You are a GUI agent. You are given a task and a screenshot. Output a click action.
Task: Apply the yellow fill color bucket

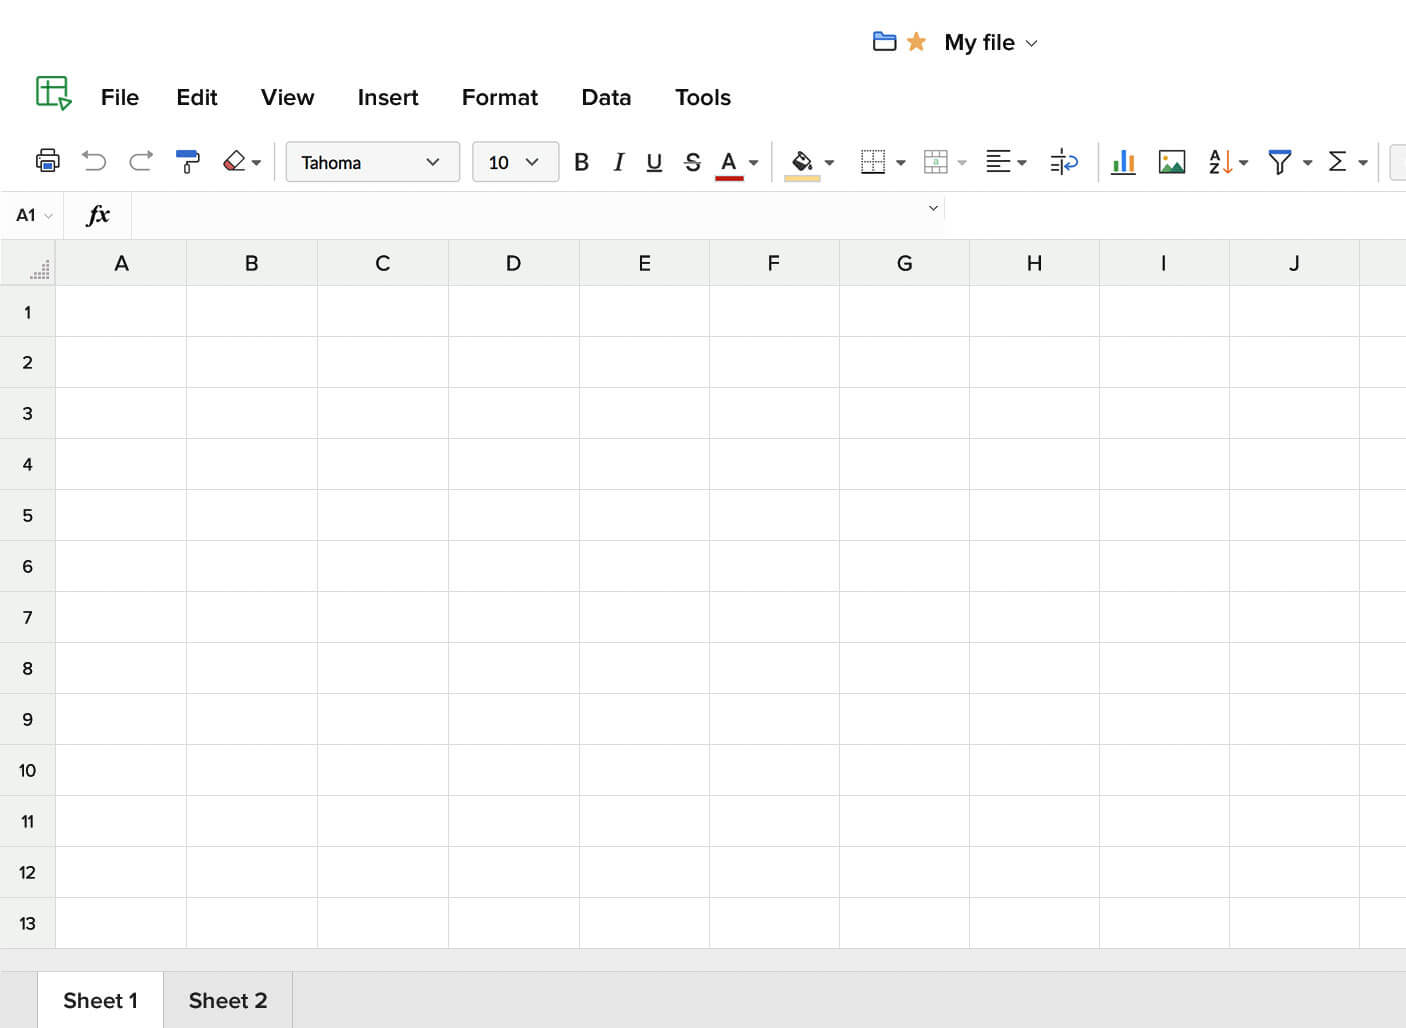coord(802,164)
